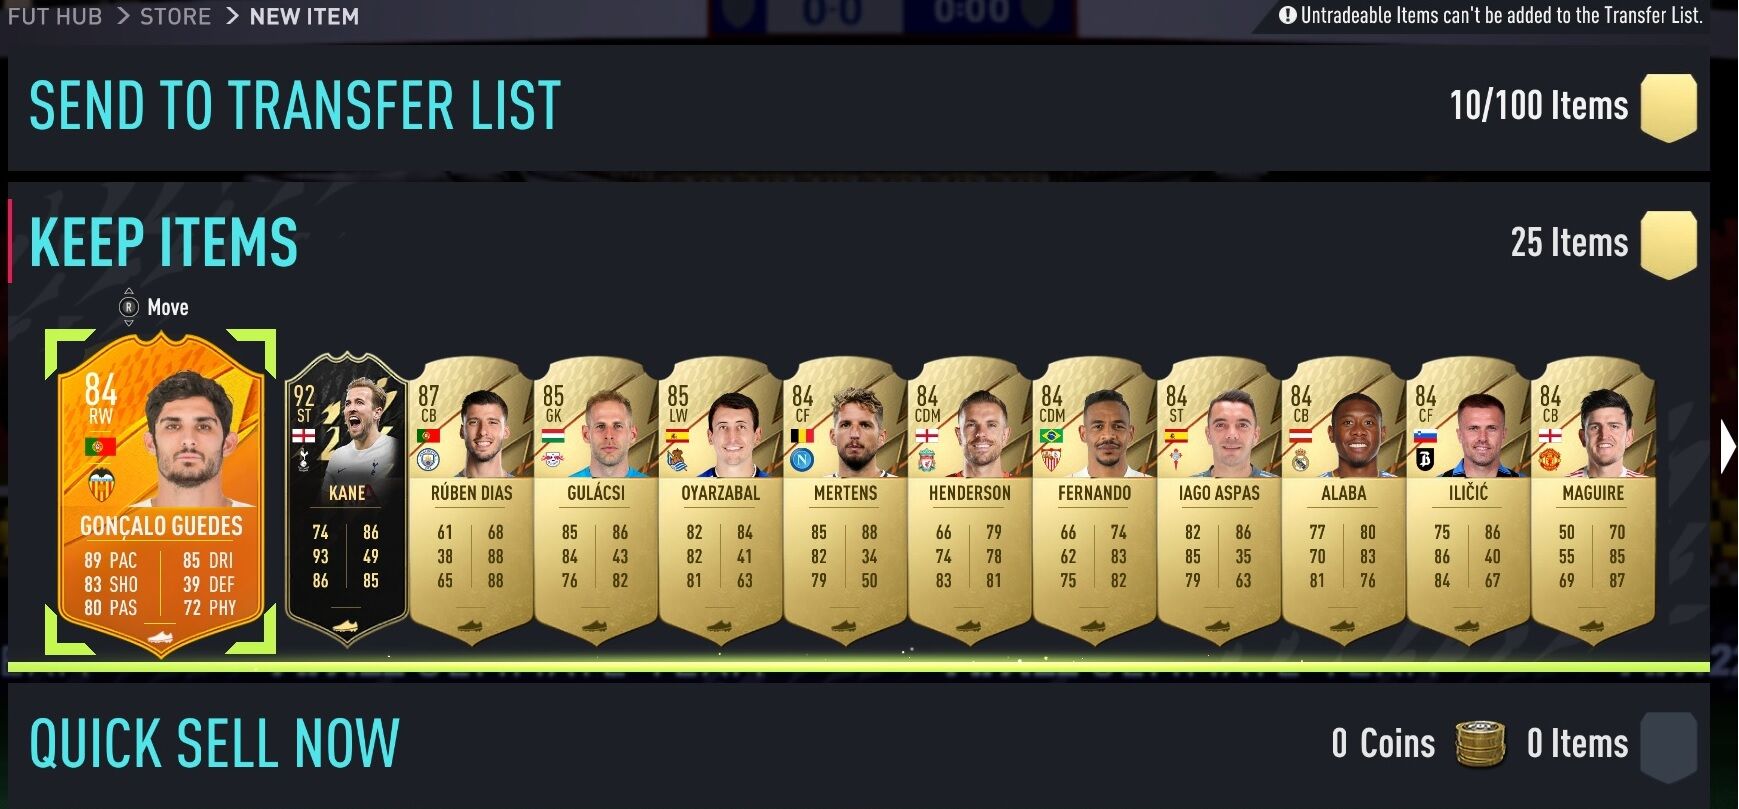Click the Valencia club badge on Guedes card
Screen dimensions: 1739x809
pyautogui.click(x=100, y=485)
